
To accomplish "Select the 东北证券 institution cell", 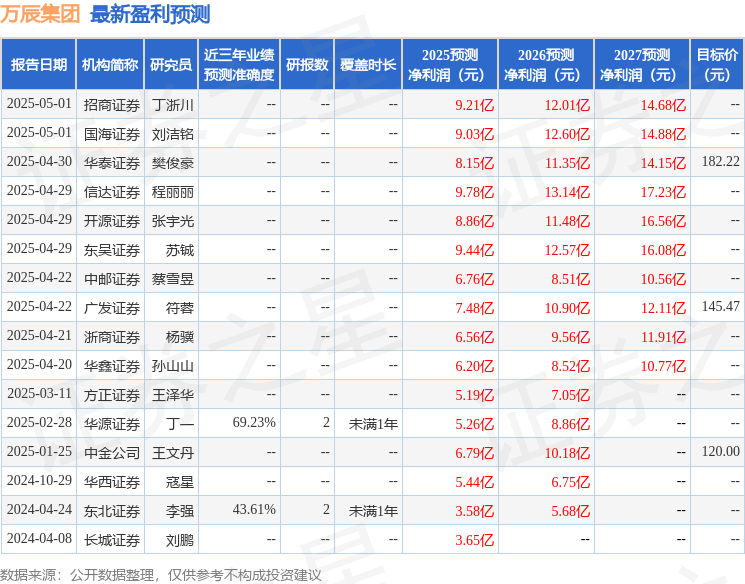I will coord(112,511).
